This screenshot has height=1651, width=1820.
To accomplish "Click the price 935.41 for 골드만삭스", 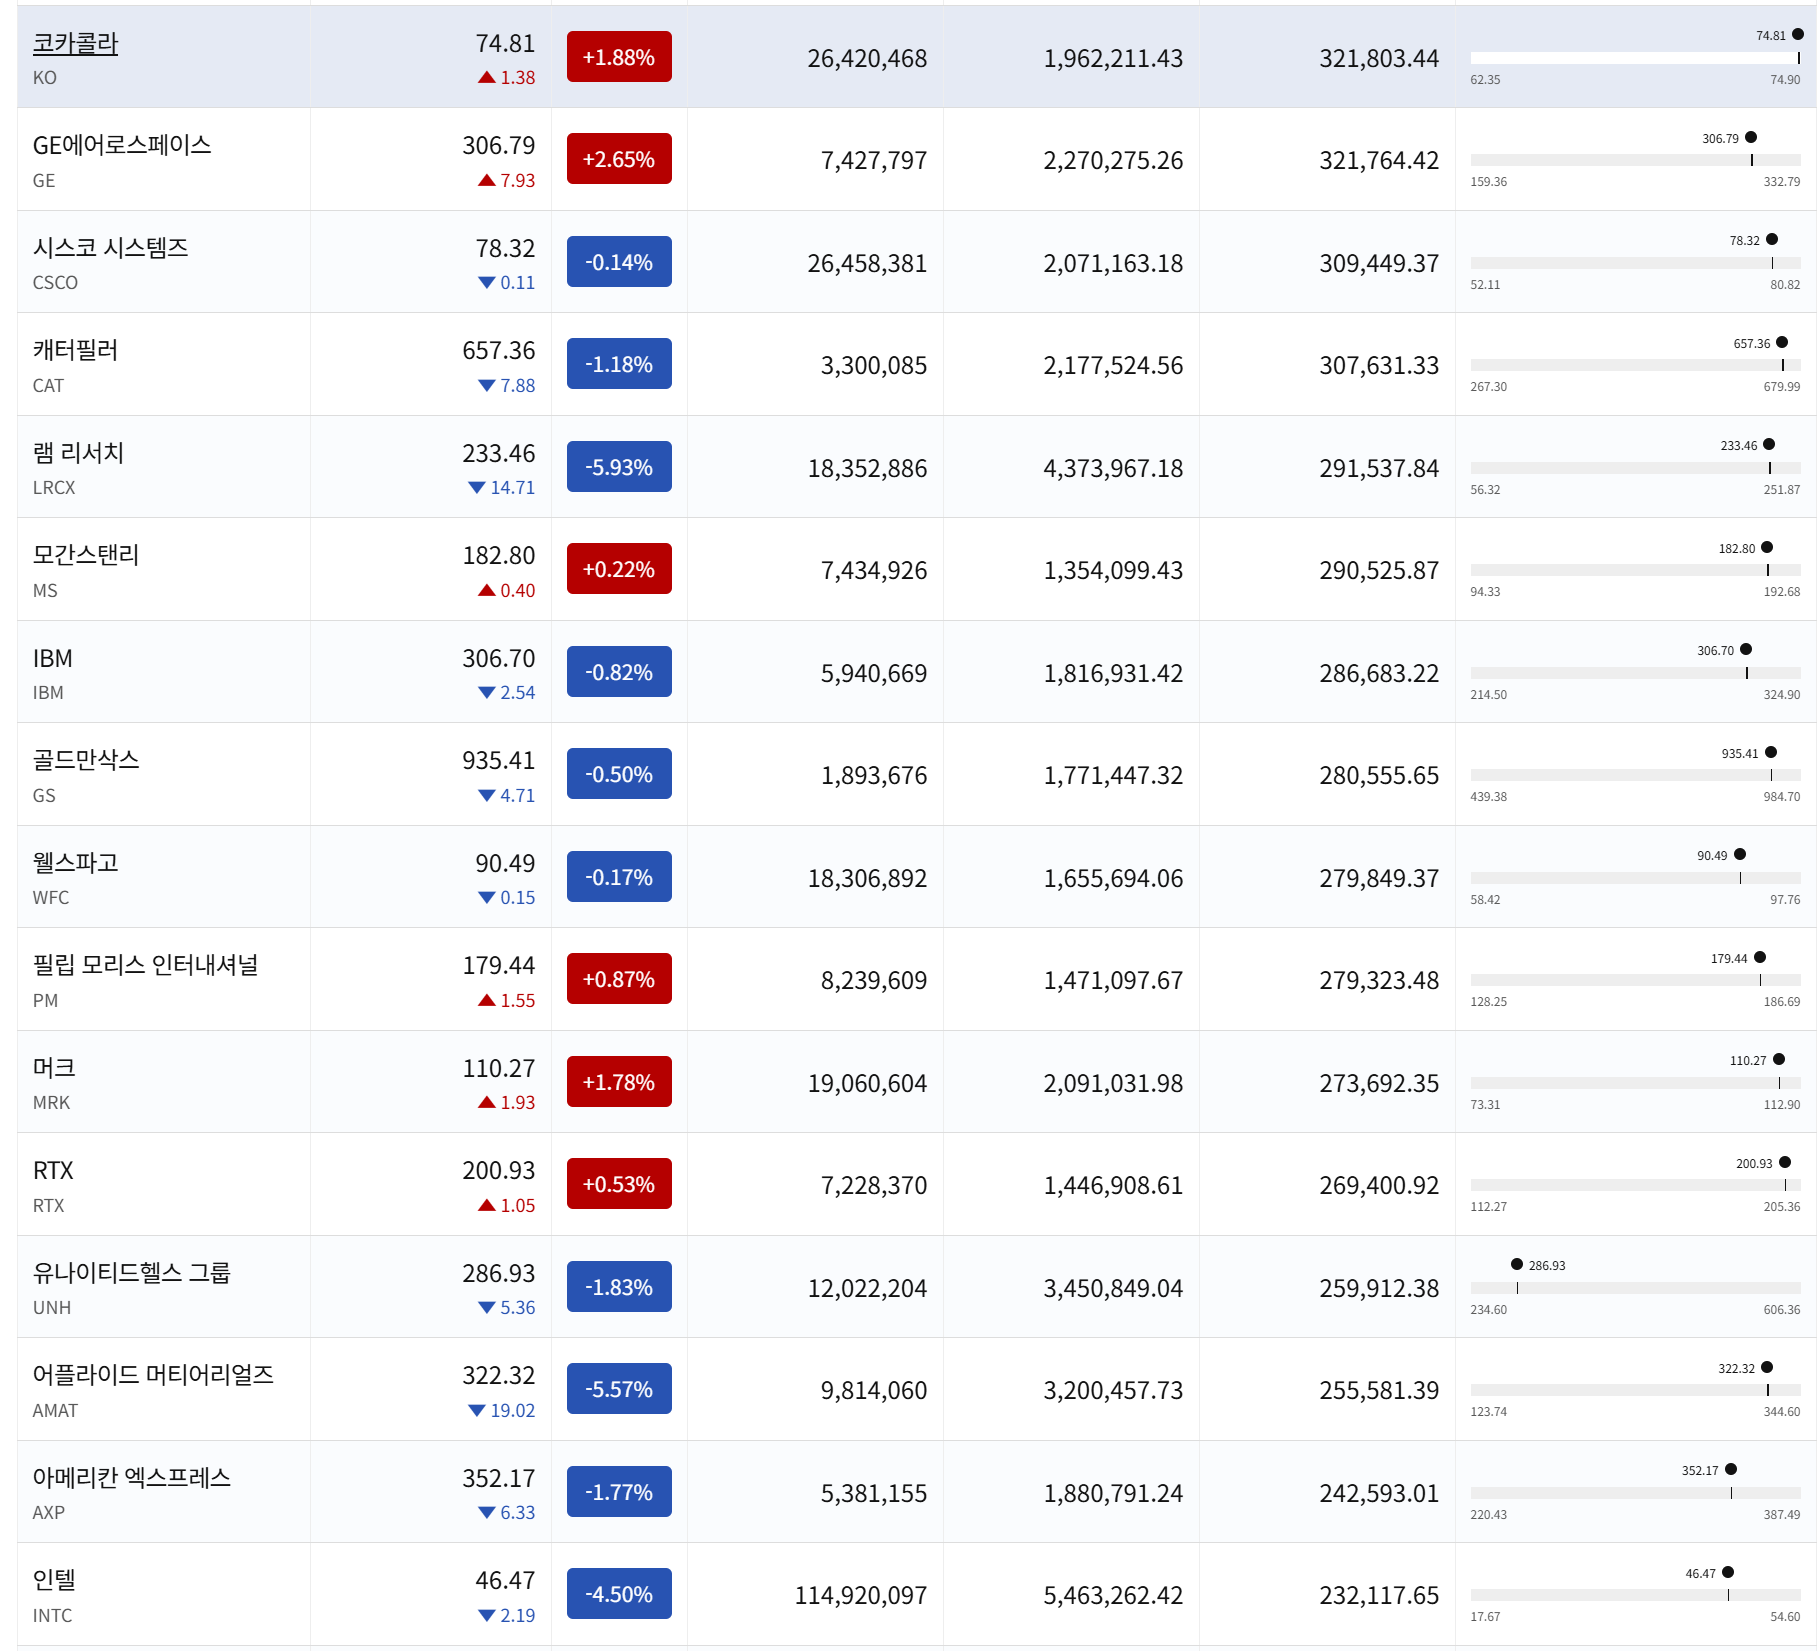I will pos(498,761).
